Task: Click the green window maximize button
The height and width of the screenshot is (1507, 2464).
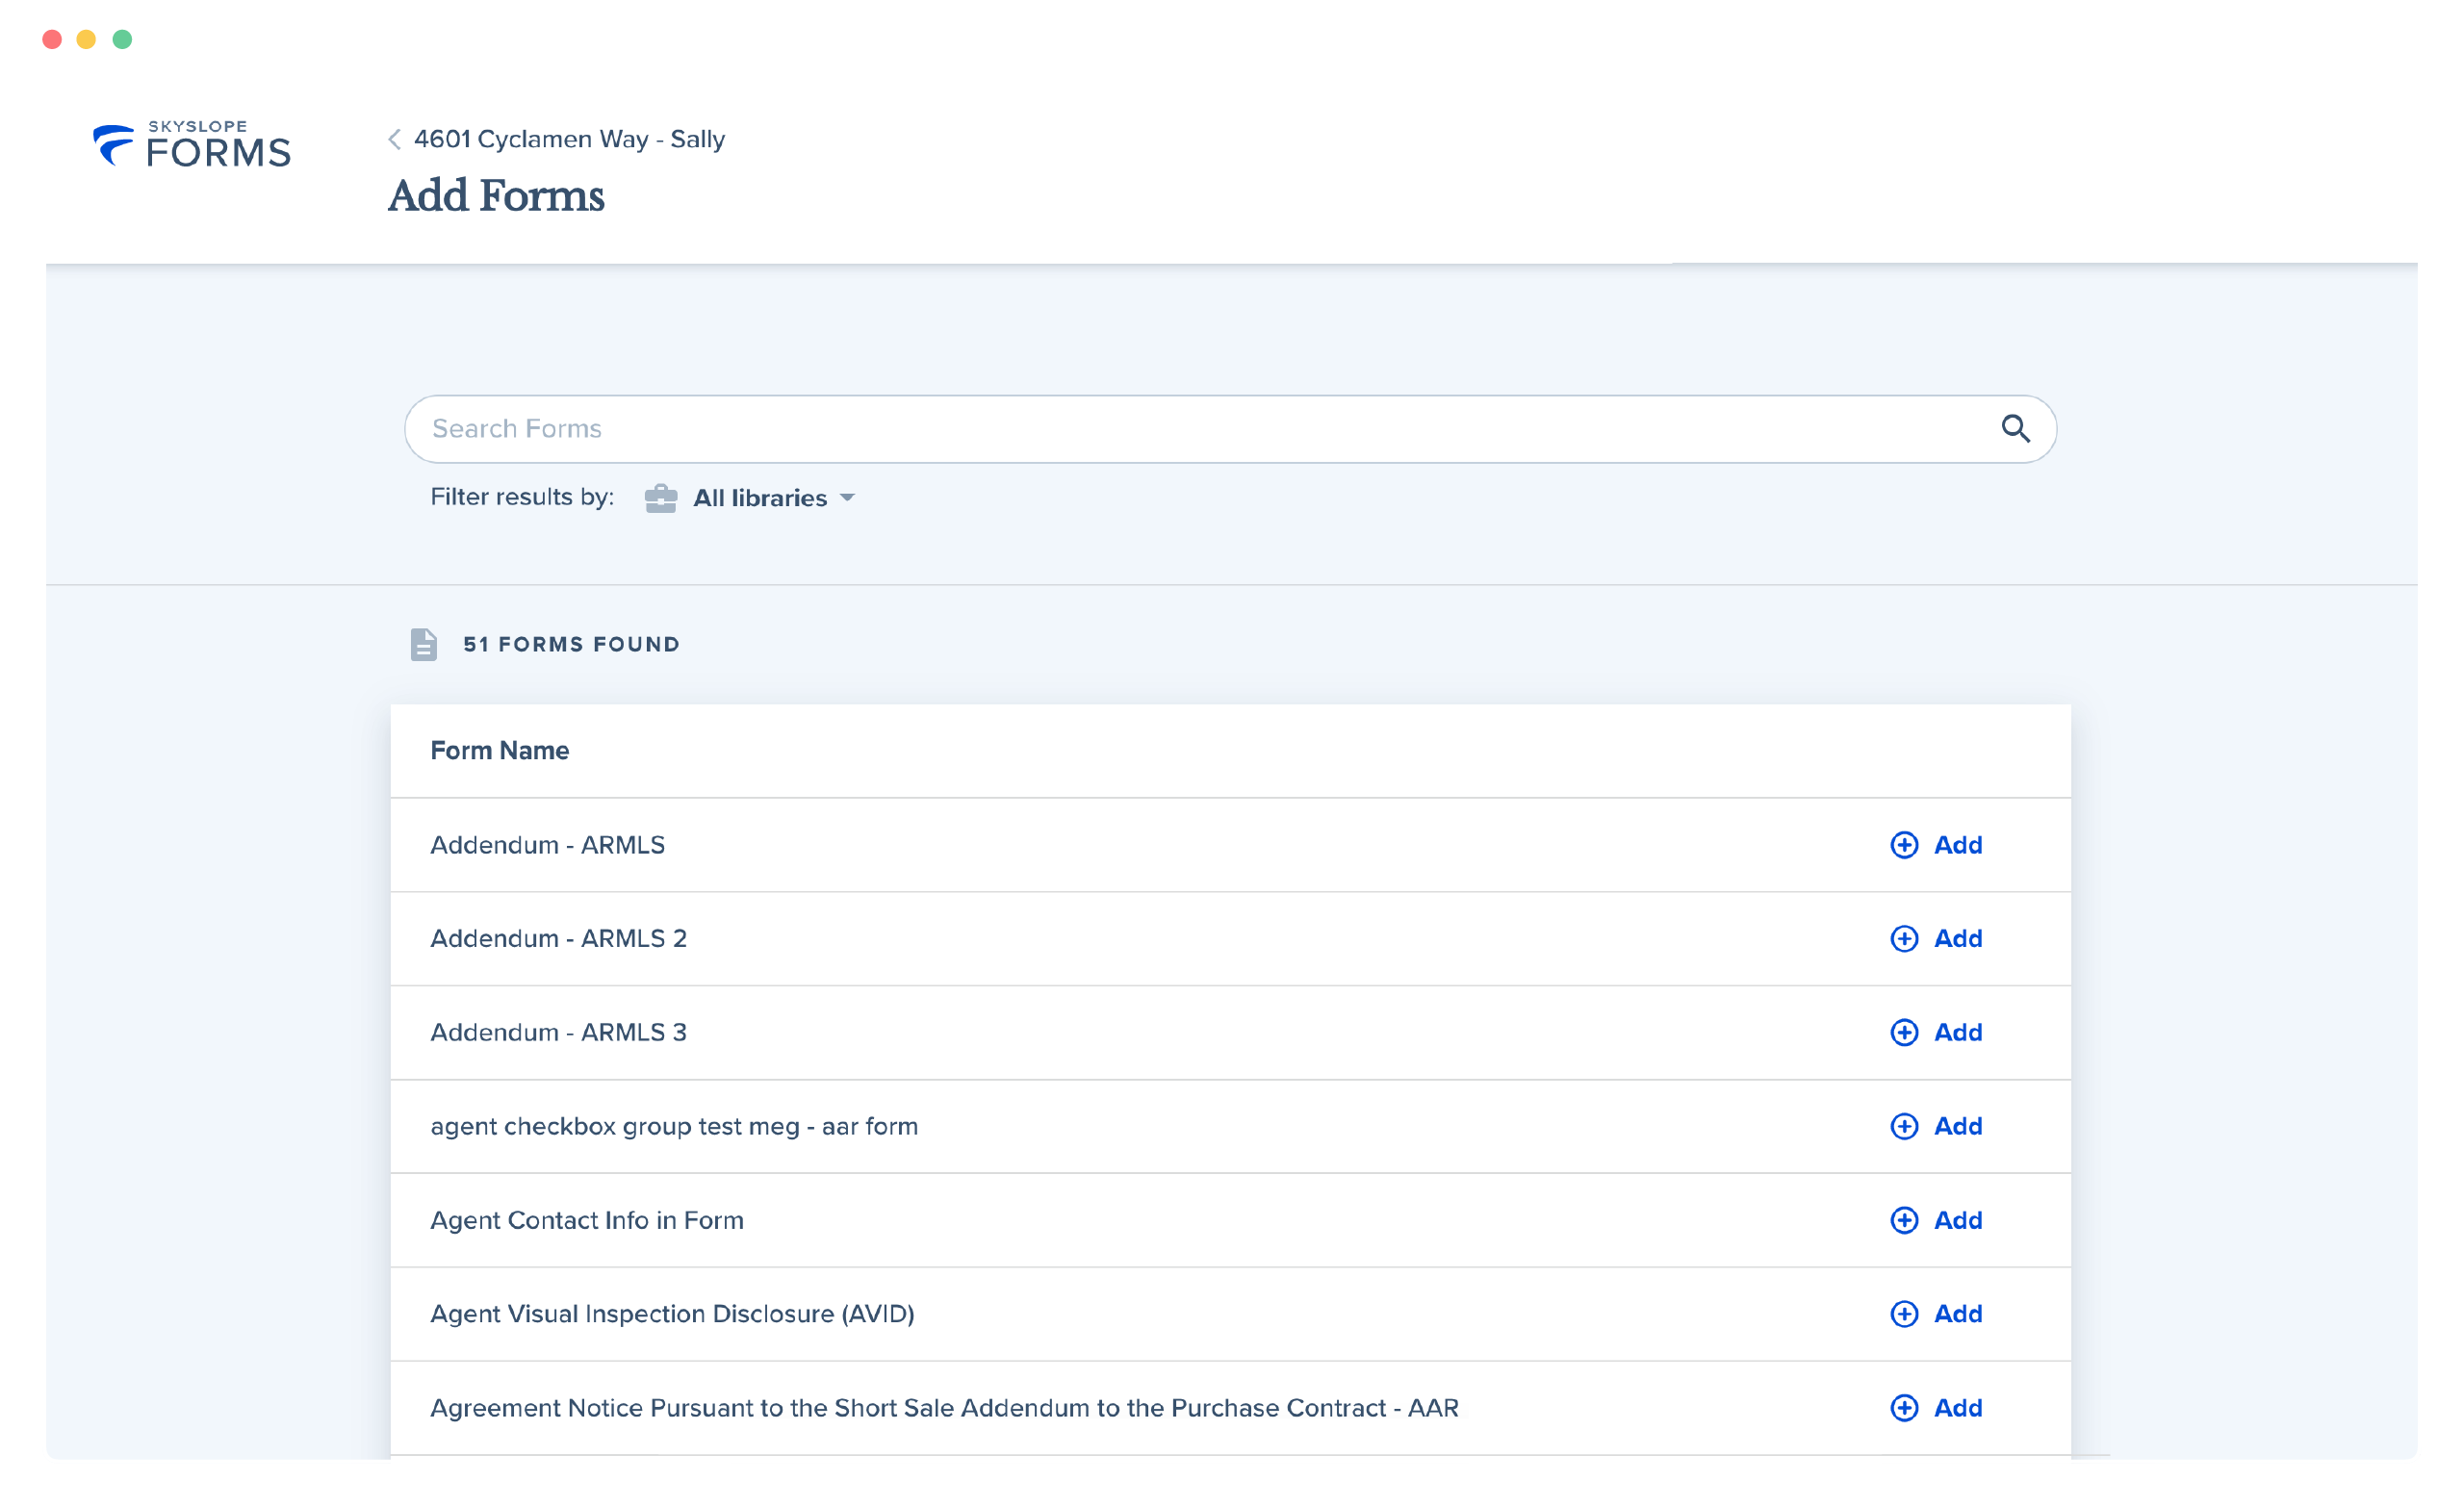Action: [122, 40]
